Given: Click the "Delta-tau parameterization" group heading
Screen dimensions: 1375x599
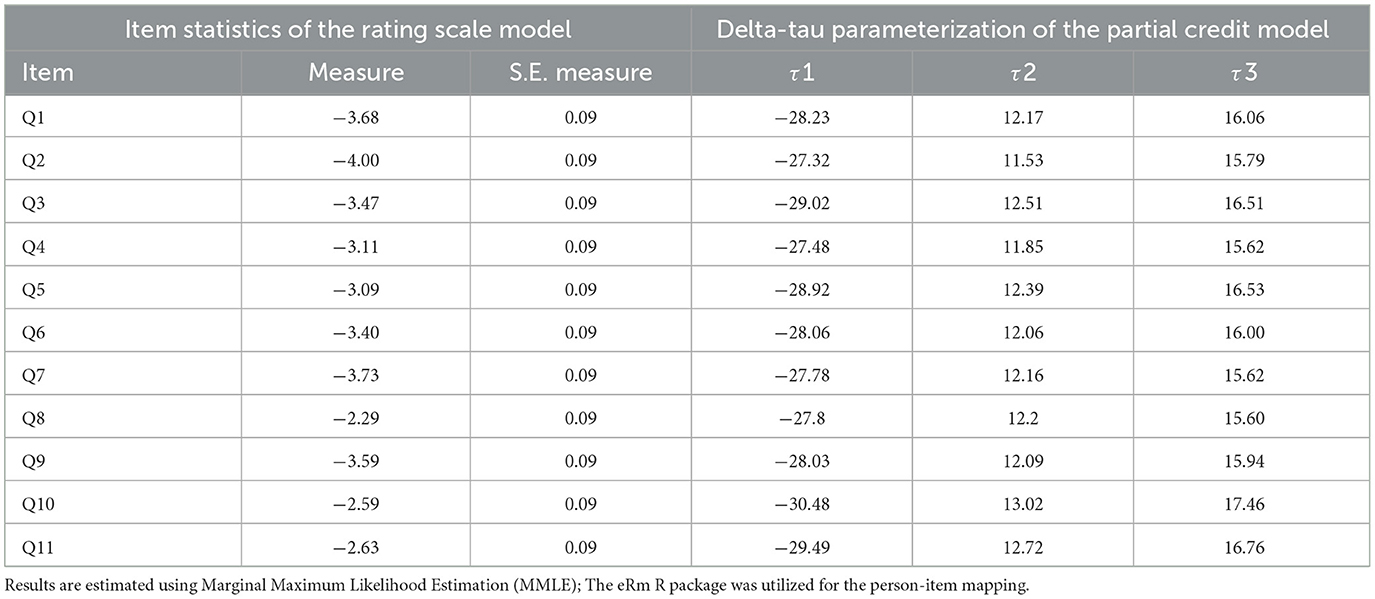Looking at the screenshot, I should (x=1030, y=30).
